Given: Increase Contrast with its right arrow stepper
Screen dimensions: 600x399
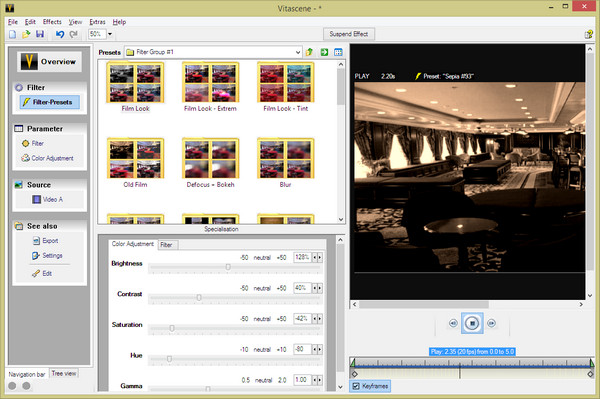Looking at the screenshot, I should [320, 288].
